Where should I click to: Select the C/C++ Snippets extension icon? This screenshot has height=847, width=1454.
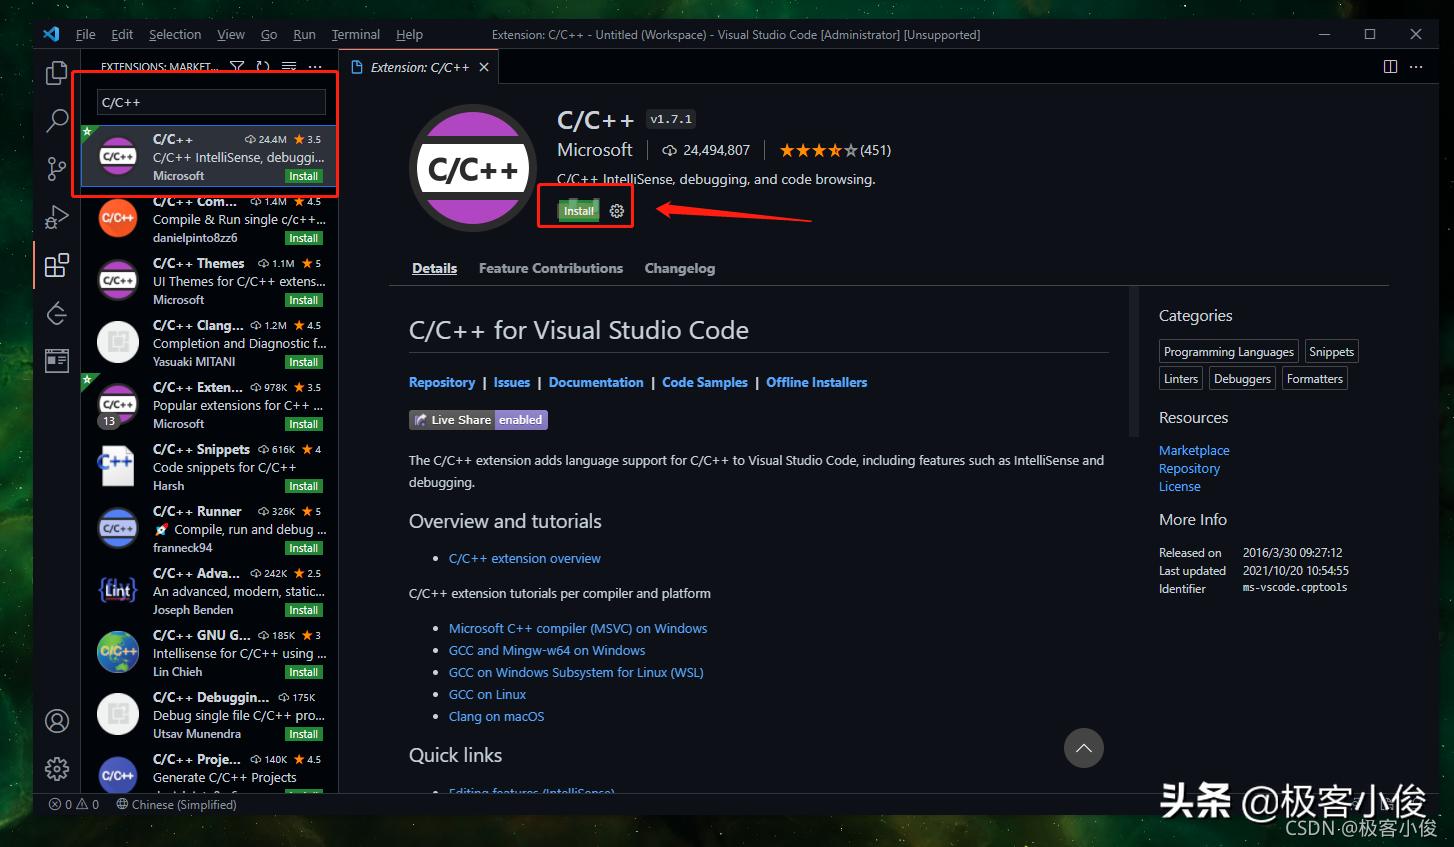tap(118, 467)
